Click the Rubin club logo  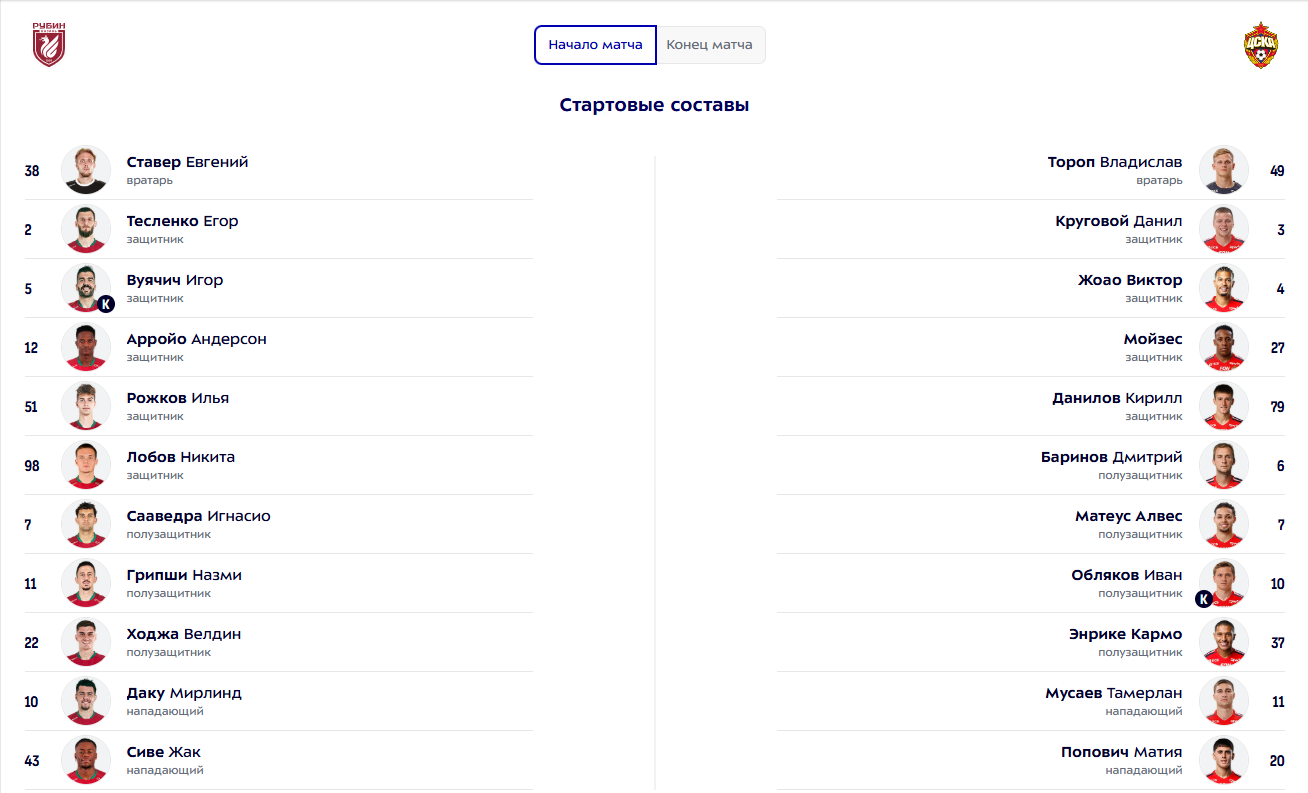click(x=48, y=45)
